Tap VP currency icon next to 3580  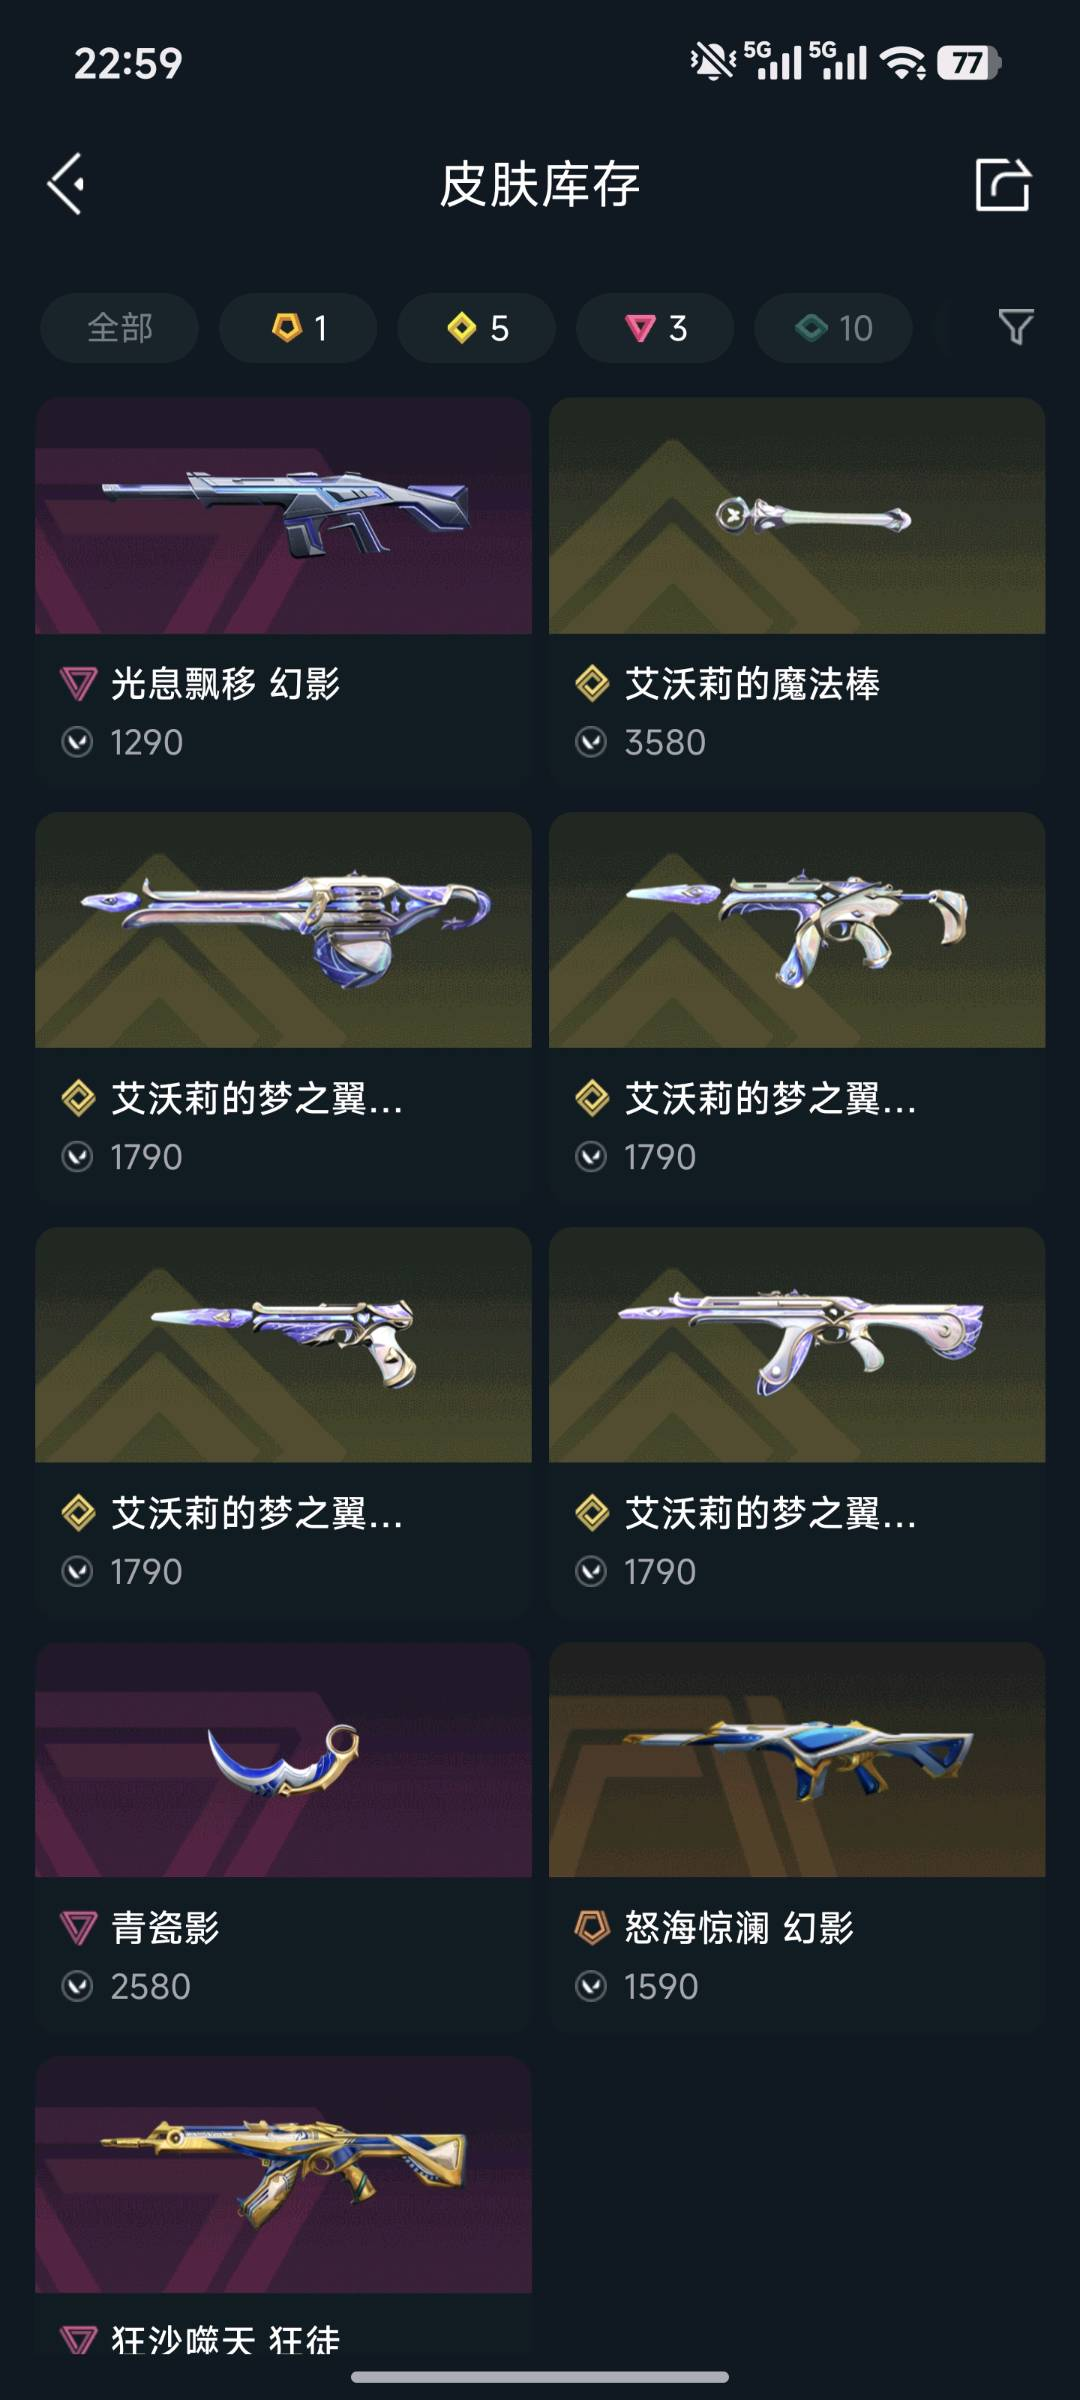[x=591, y=742]
